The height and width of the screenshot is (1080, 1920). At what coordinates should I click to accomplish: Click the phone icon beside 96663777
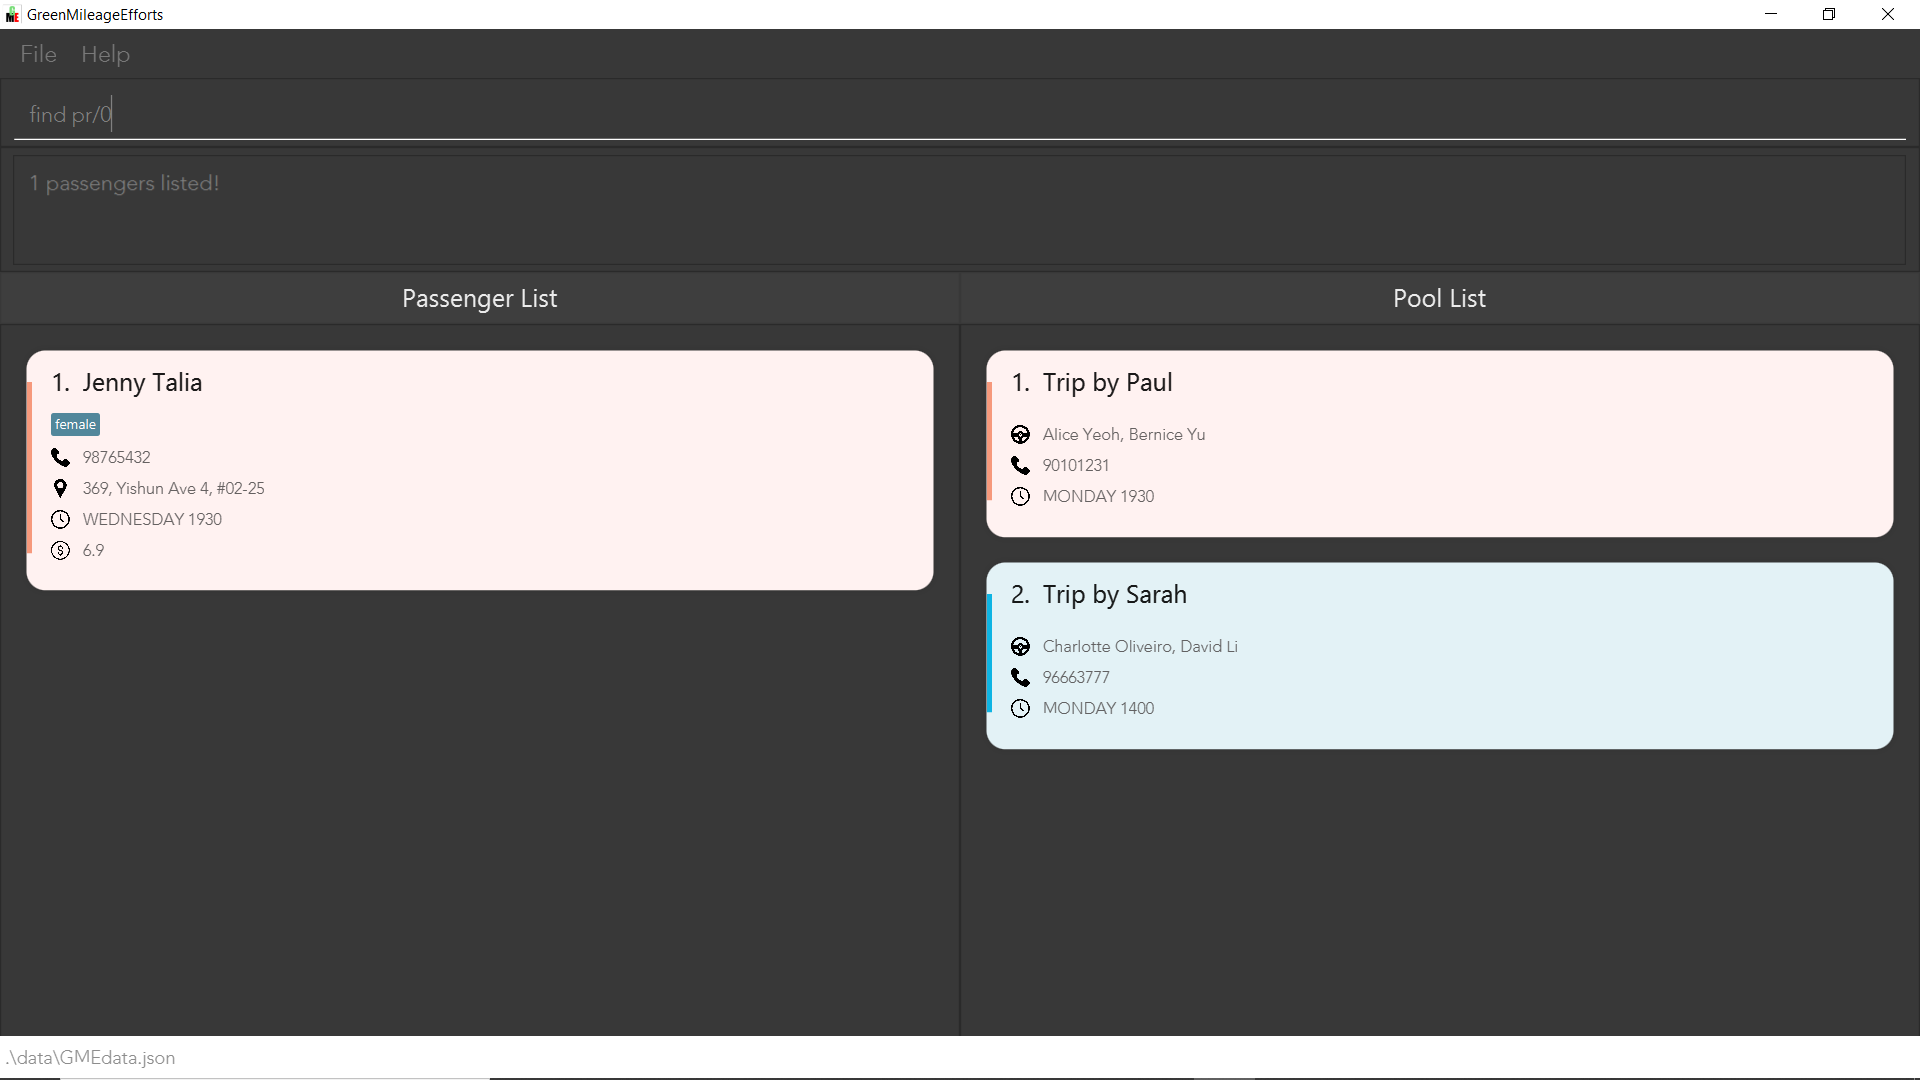point(1020,677)
